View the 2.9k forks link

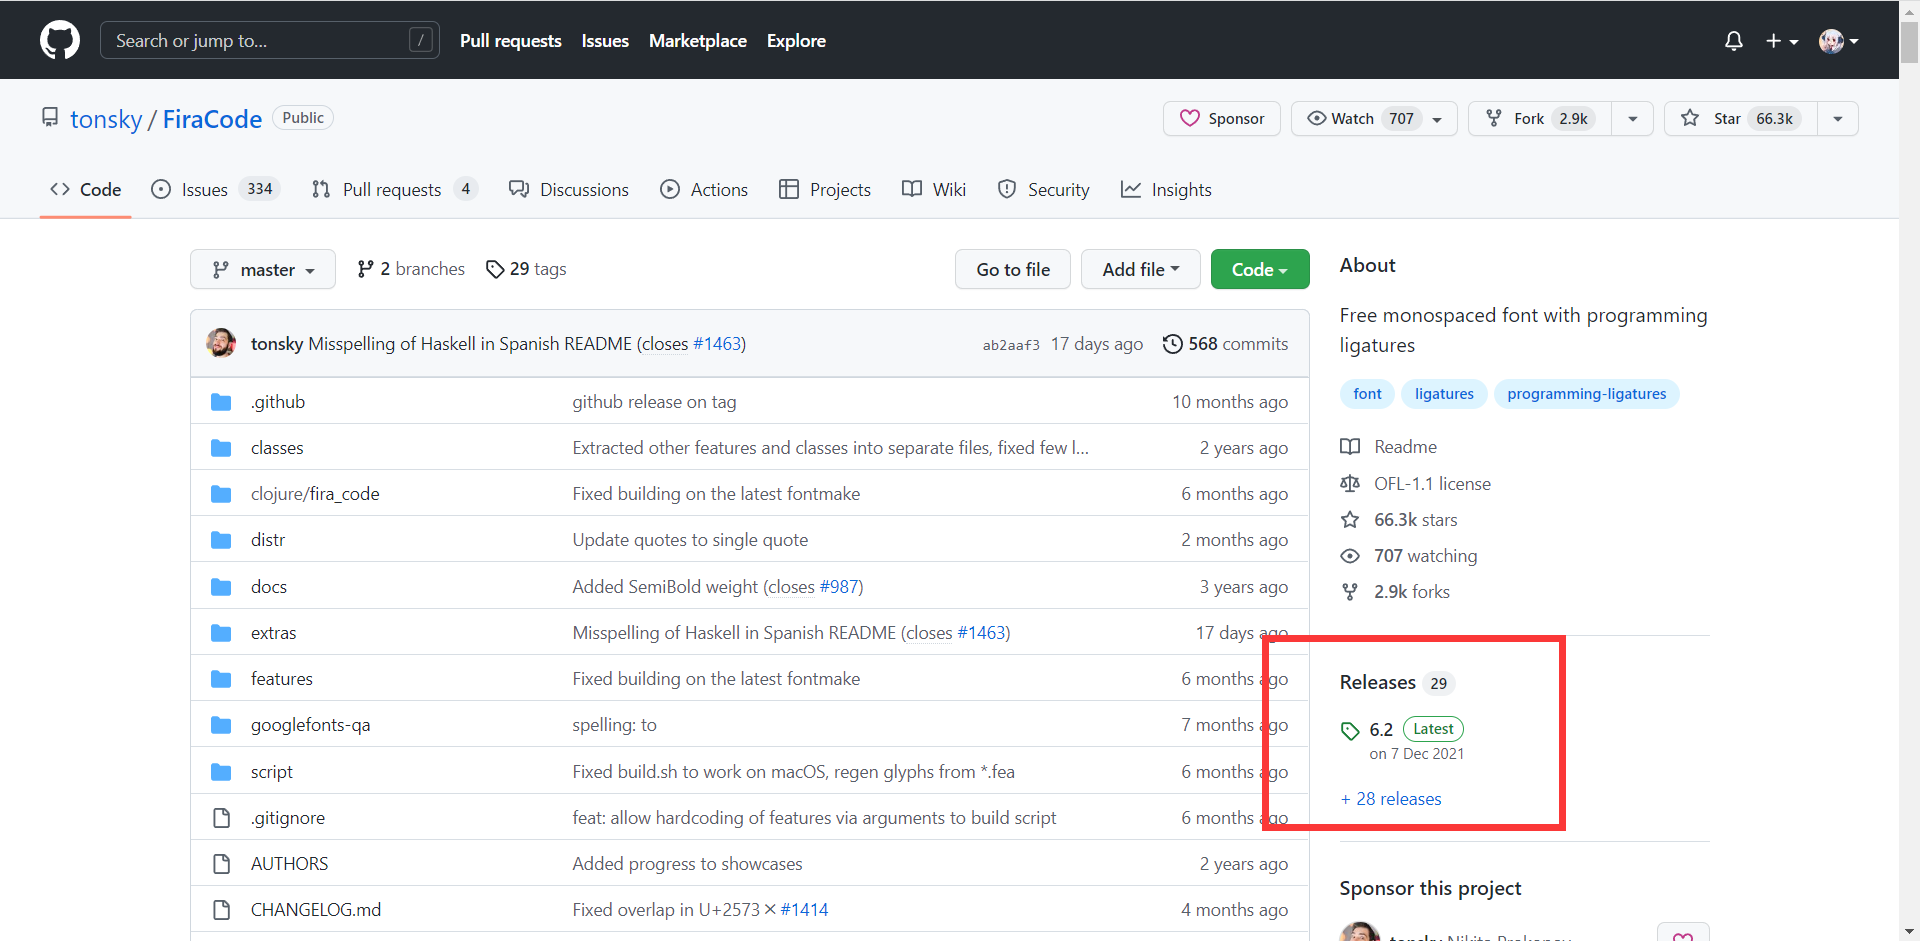click(x=1395, y=592)
